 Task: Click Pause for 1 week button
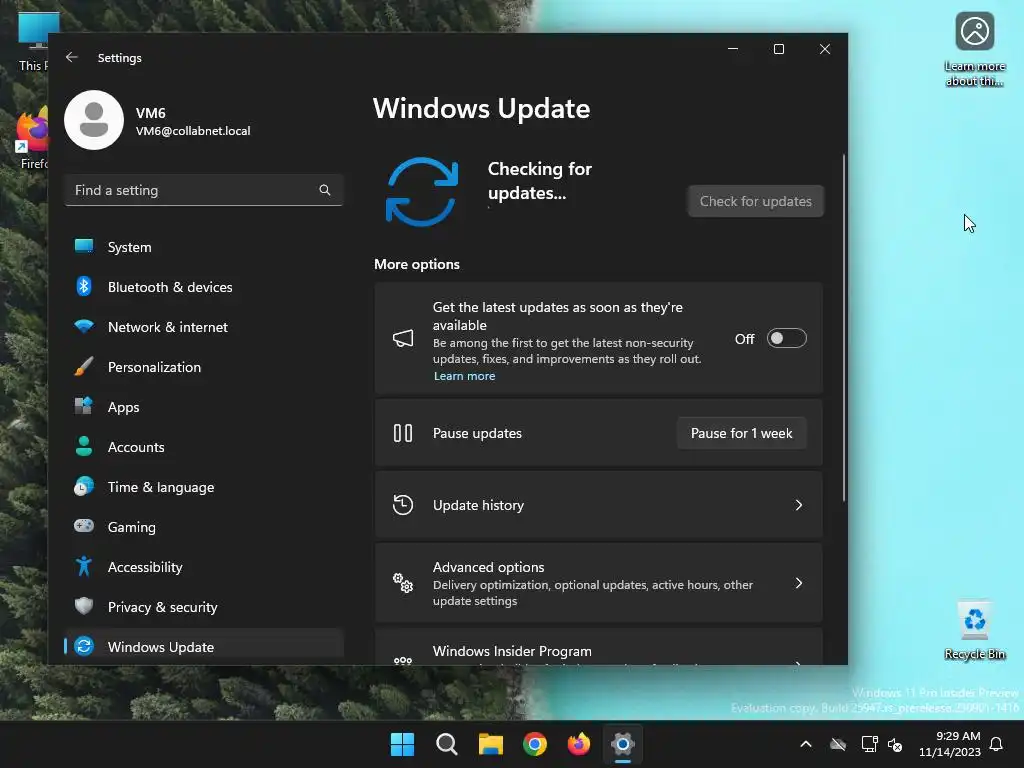pos(741,433)
